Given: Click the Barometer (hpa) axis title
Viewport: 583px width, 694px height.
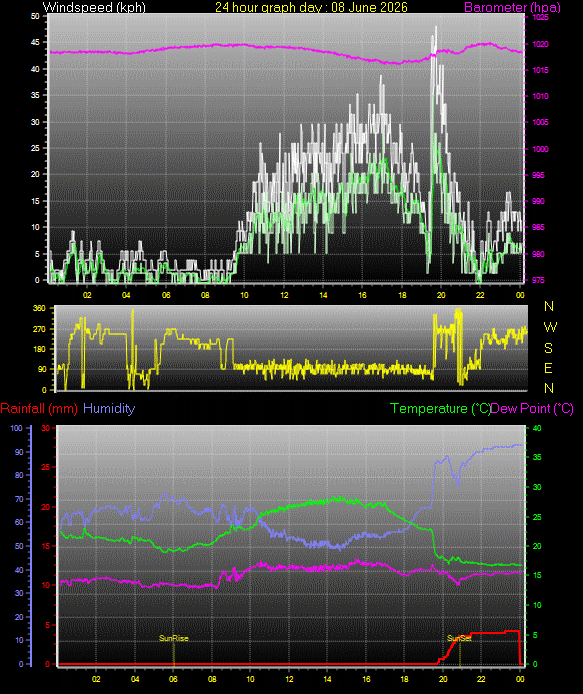Looking at the screenshot, I should click(x=512, y=8).
